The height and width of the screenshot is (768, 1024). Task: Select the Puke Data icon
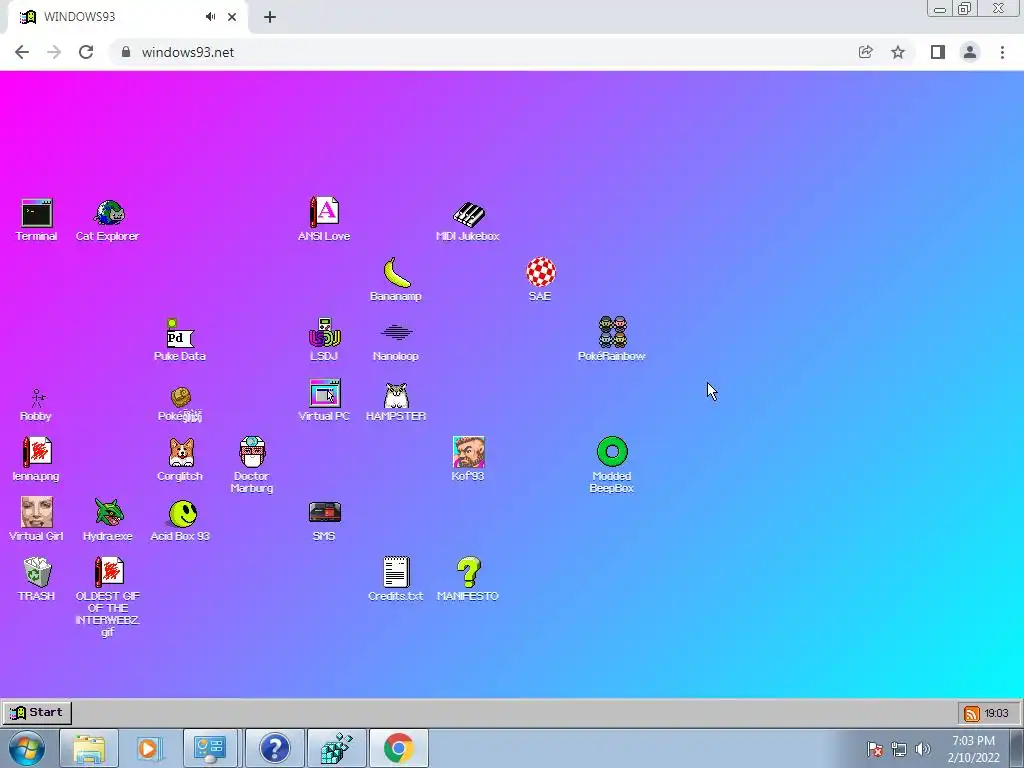coord(180,340)
